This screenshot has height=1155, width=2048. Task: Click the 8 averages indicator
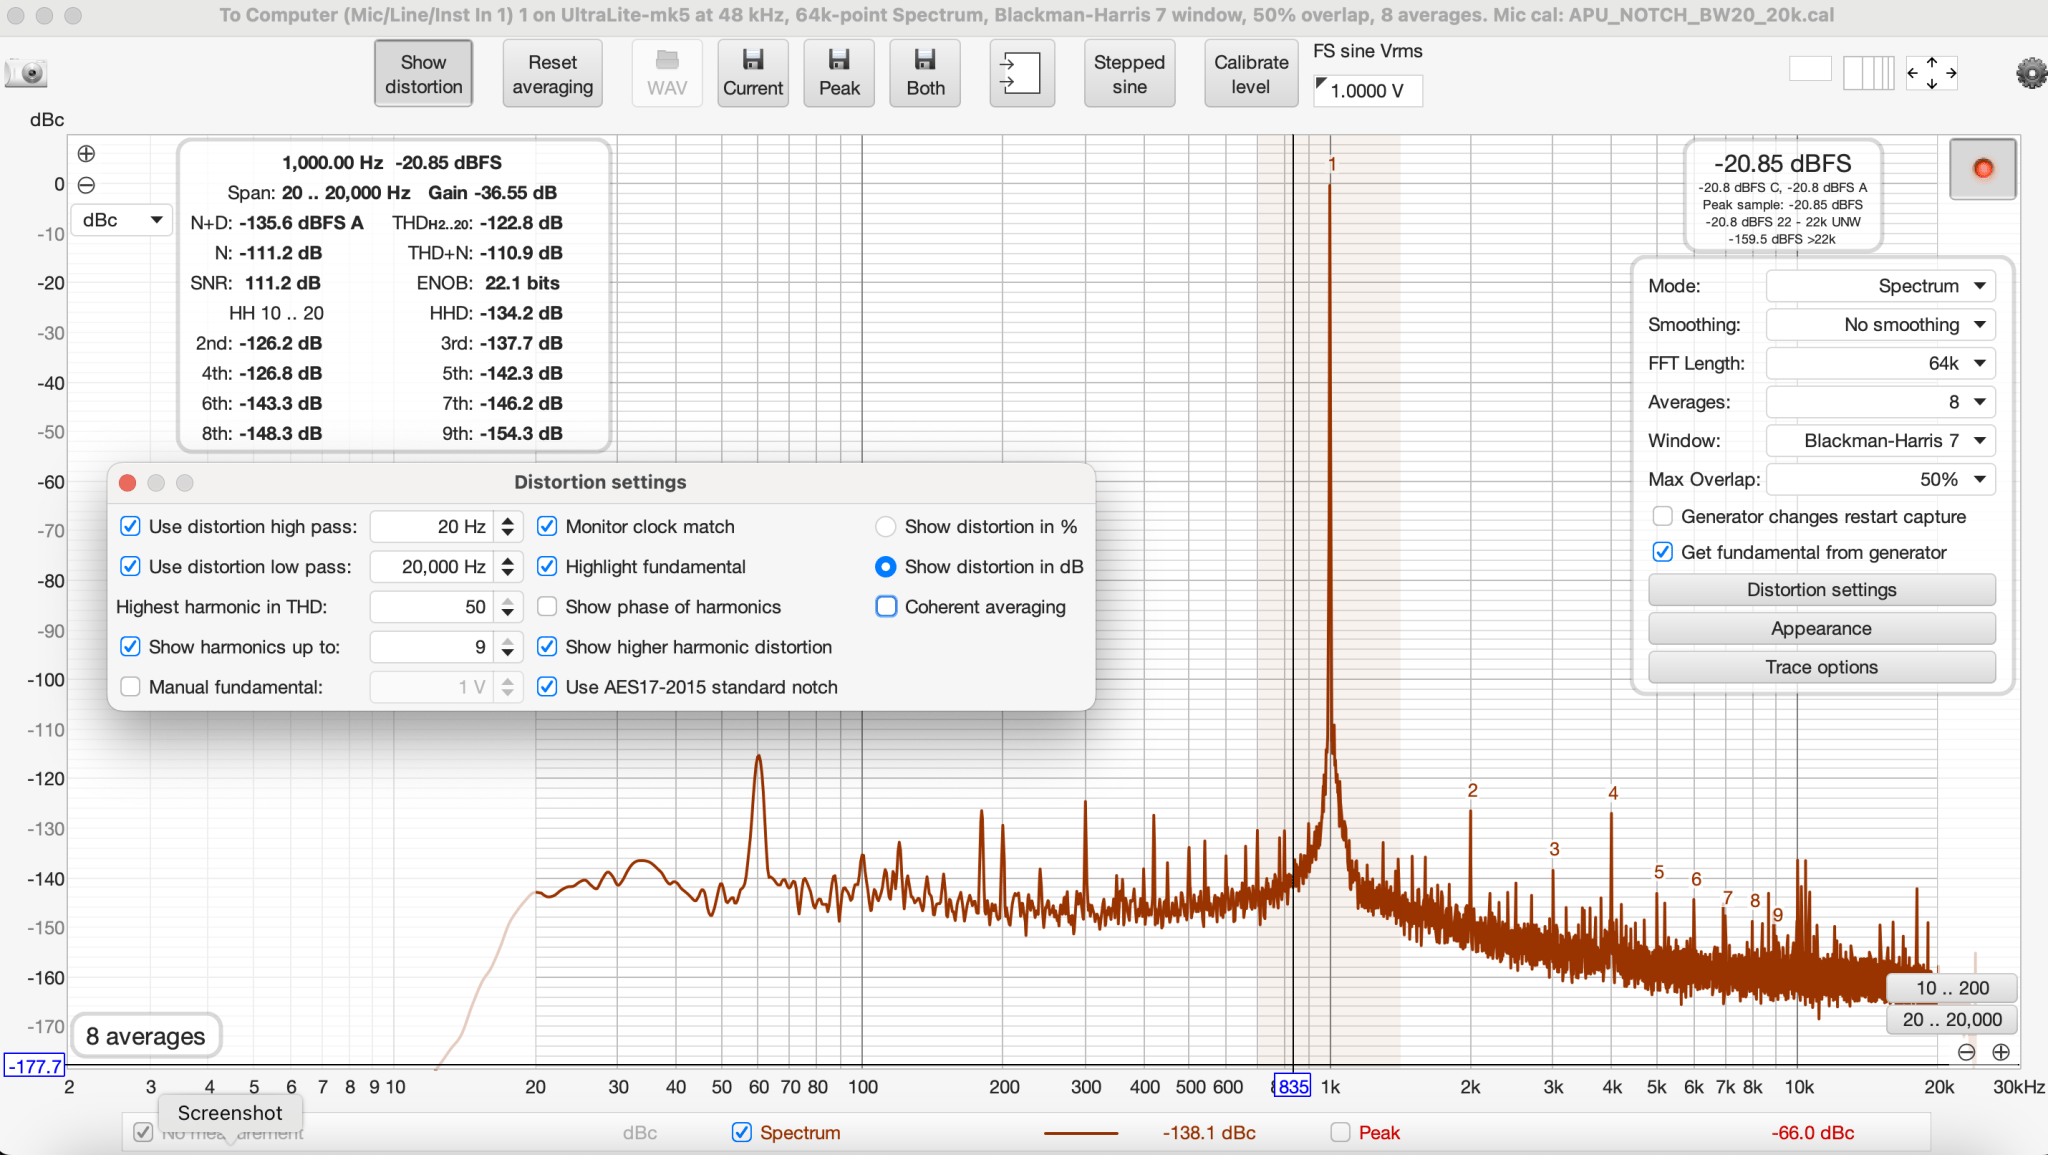pos(146,1037)
